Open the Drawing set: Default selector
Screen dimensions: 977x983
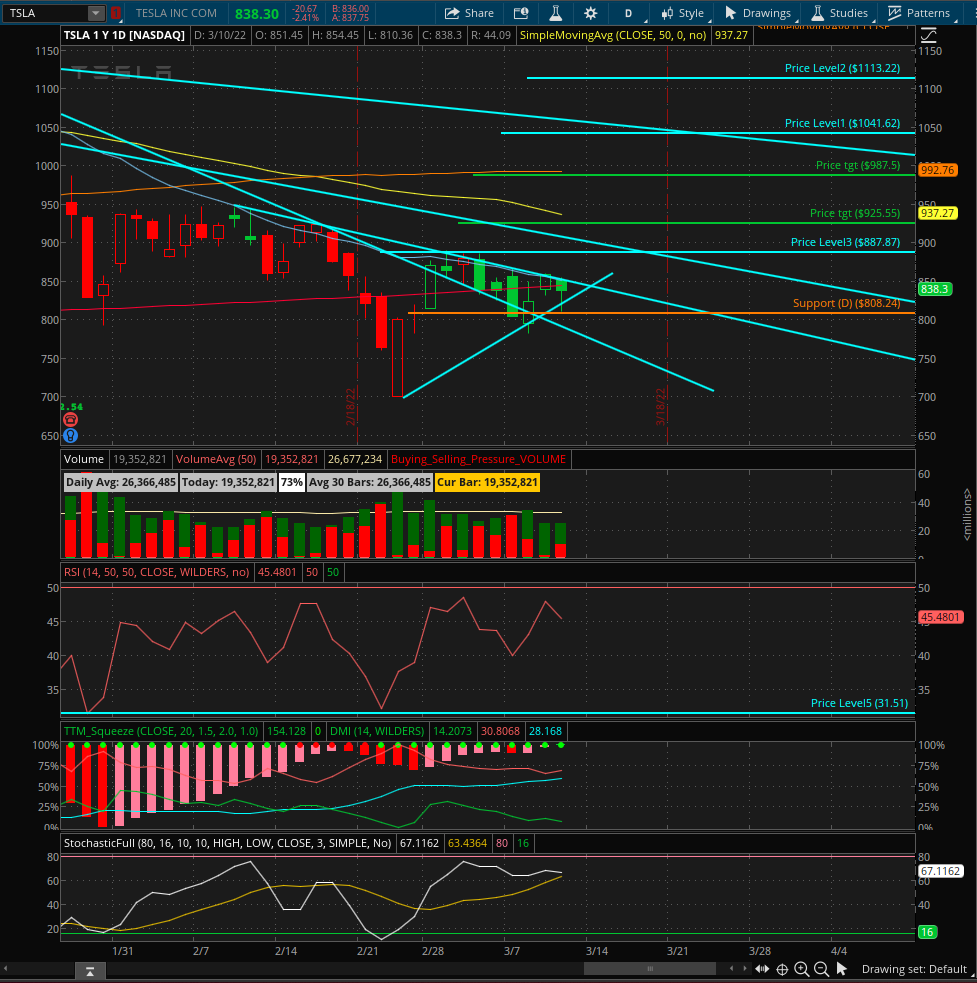pos(914,969)
